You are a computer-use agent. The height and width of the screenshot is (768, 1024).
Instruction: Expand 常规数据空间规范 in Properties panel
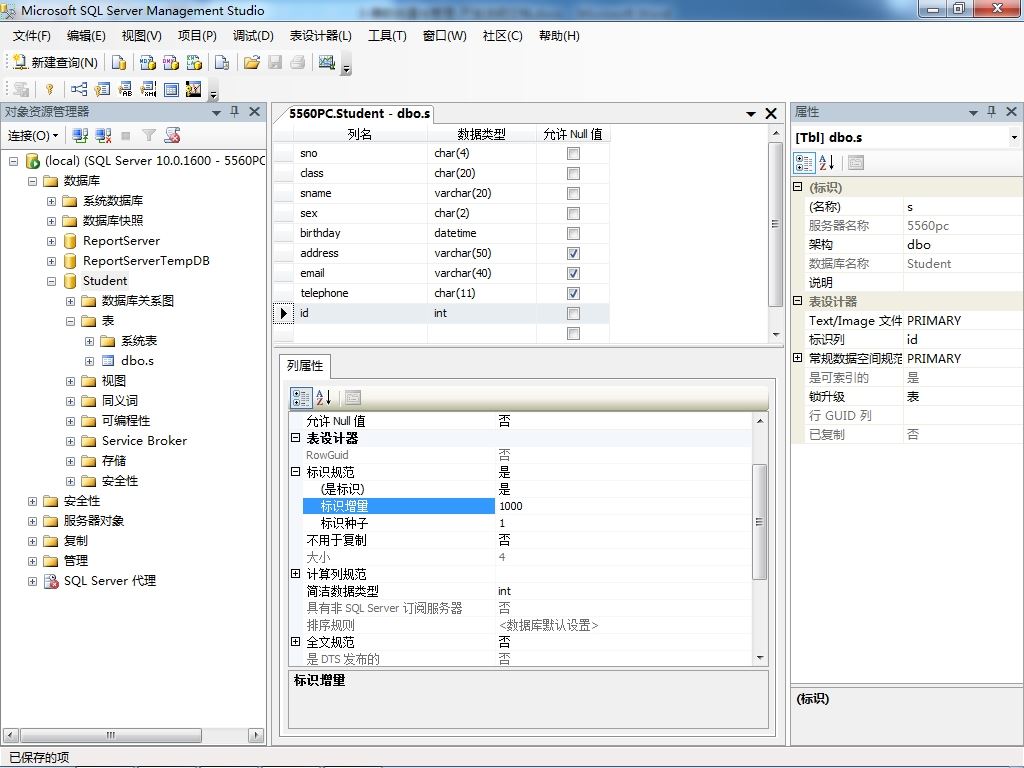tap(797, 358)
